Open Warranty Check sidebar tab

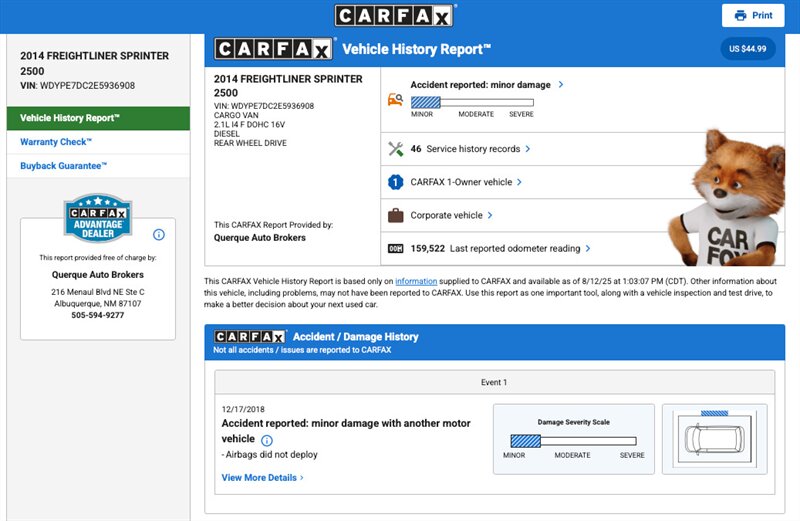(98, 142)
